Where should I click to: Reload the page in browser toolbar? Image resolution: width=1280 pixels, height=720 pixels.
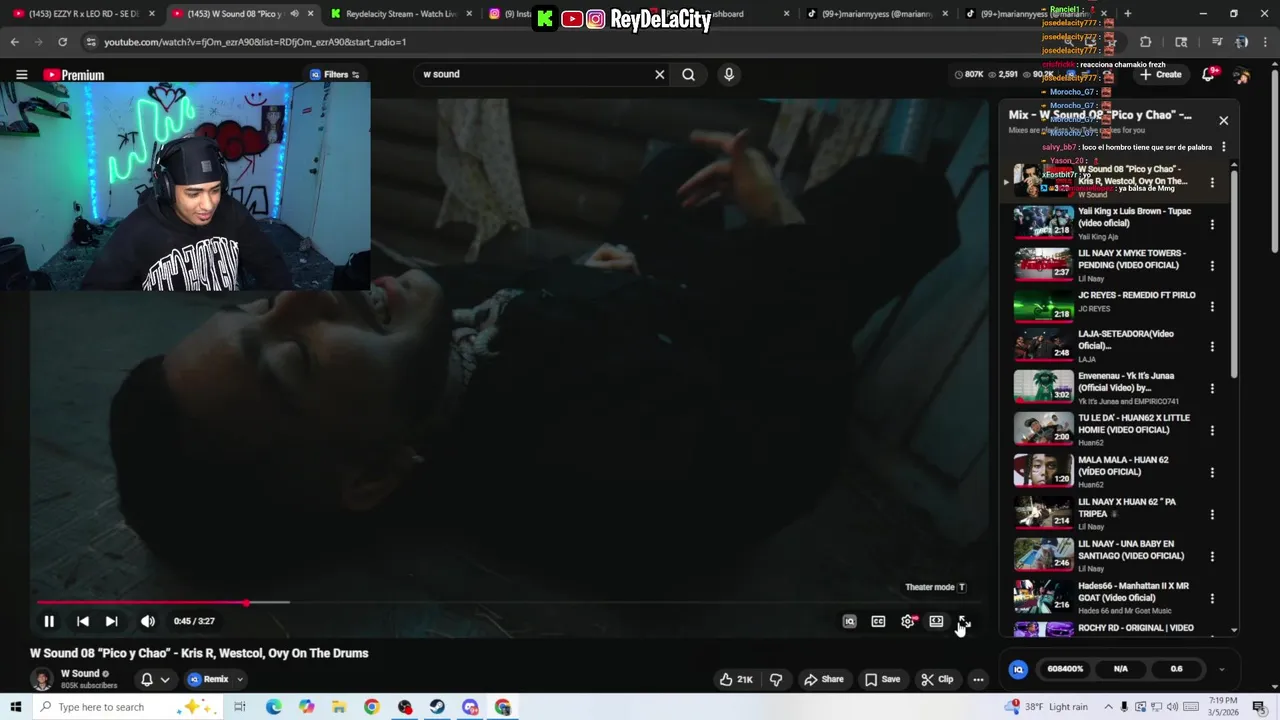pyautogui.click(x=62, y=42)
